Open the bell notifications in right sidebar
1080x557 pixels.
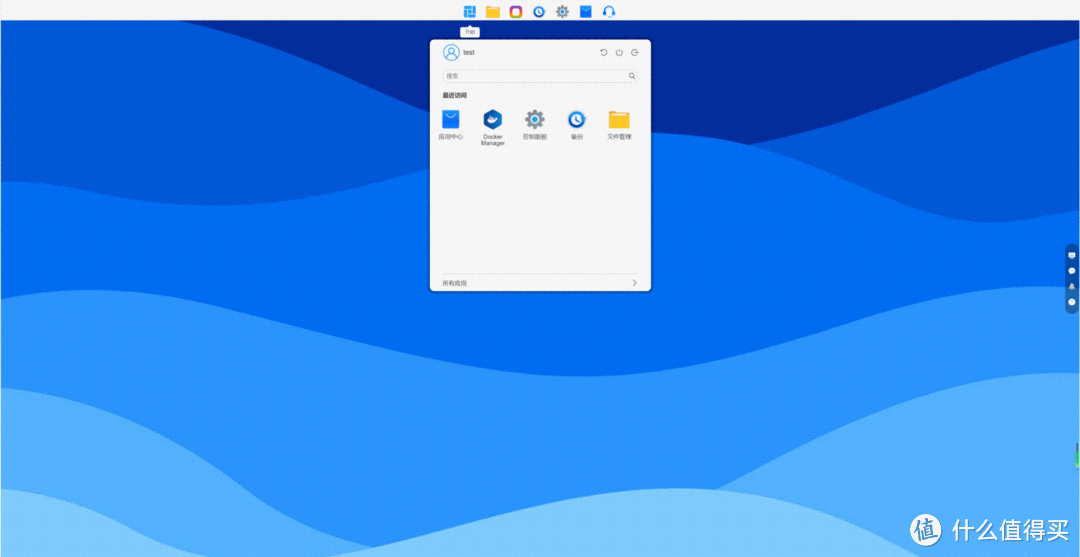click(x=1072, y=286)
